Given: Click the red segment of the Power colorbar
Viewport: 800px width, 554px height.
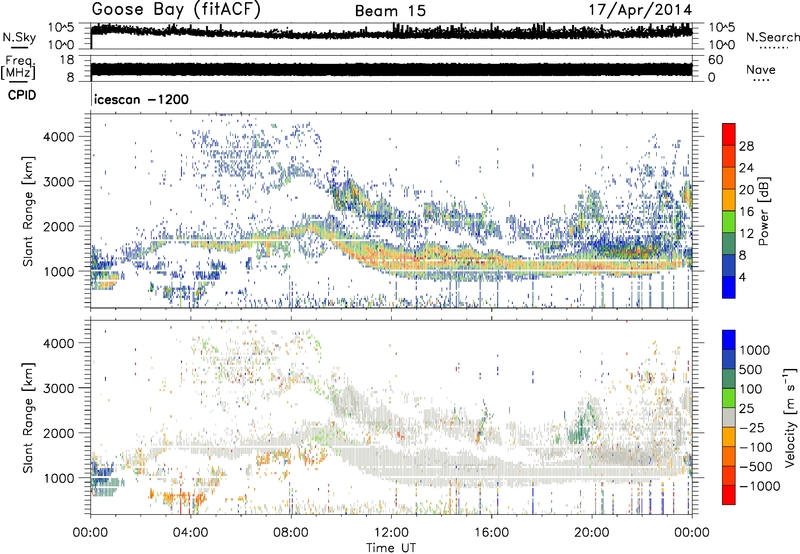Looking at the screenshot, I should coord(729,134).
